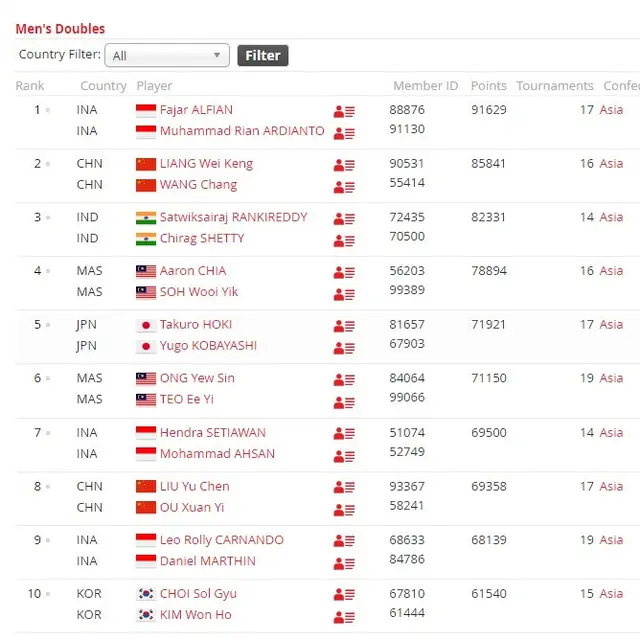The width and height of the screenshot is (640, 640).
Task: Open the Country Filter dropdown
Action: click(x=167, y=55)
